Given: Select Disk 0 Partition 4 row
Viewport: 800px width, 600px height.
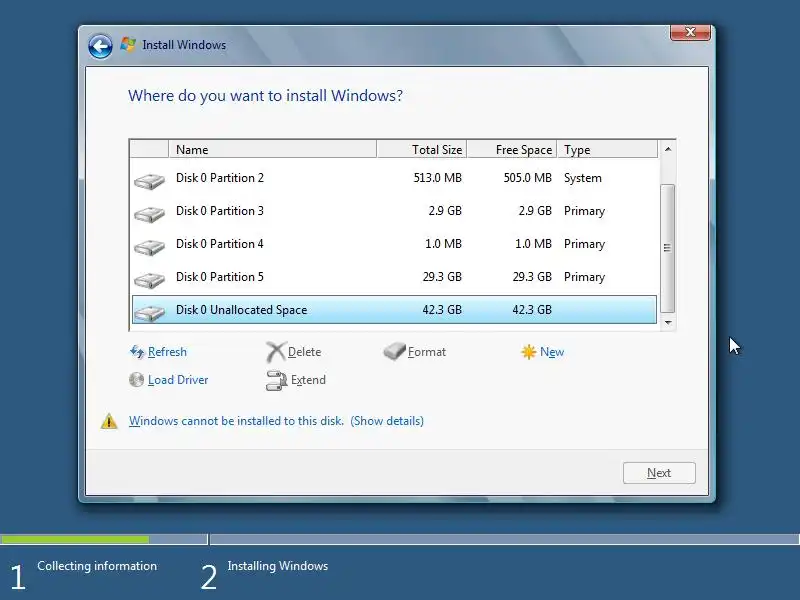Looking at the screenshot, I should click(x=394, y=244).
